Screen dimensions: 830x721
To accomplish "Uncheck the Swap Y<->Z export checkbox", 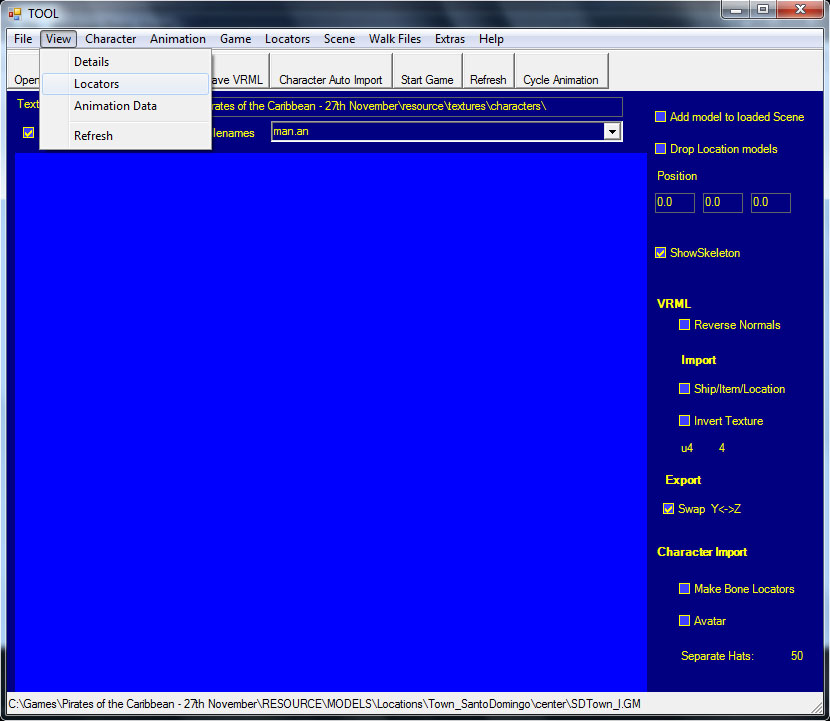I will tap(669, 509).
